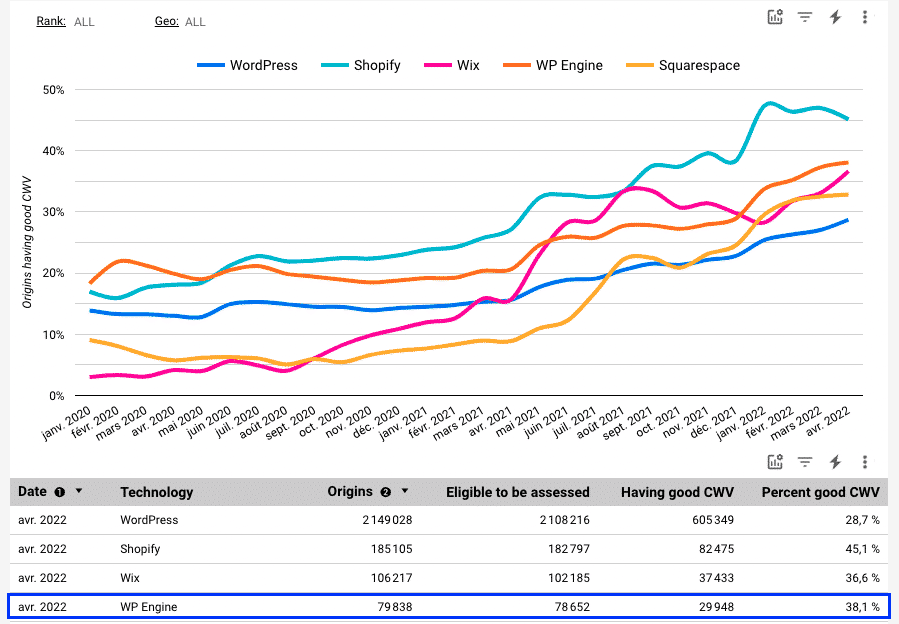Open the filter icon above the data table
The height and width of the screenshot is (624, 899).
pyautogui.click(x=805, y=462)
